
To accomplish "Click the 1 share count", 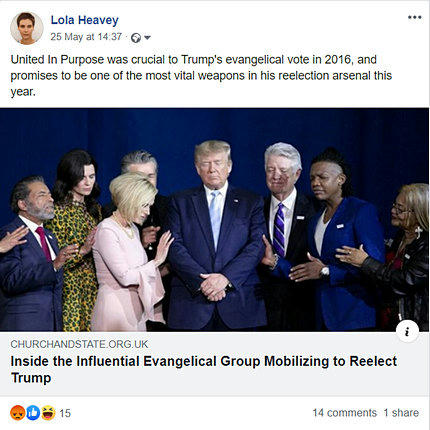I will coord(401,413).
